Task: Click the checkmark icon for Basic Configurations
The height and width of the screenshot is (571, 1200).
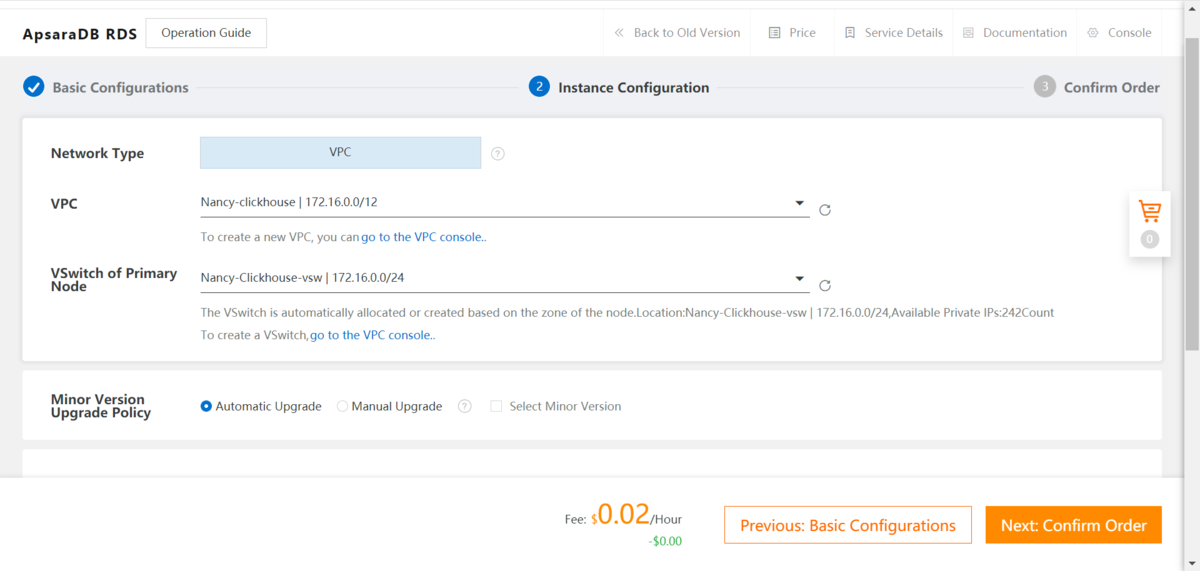Action: pyautogui.click(x=34, y=87)
